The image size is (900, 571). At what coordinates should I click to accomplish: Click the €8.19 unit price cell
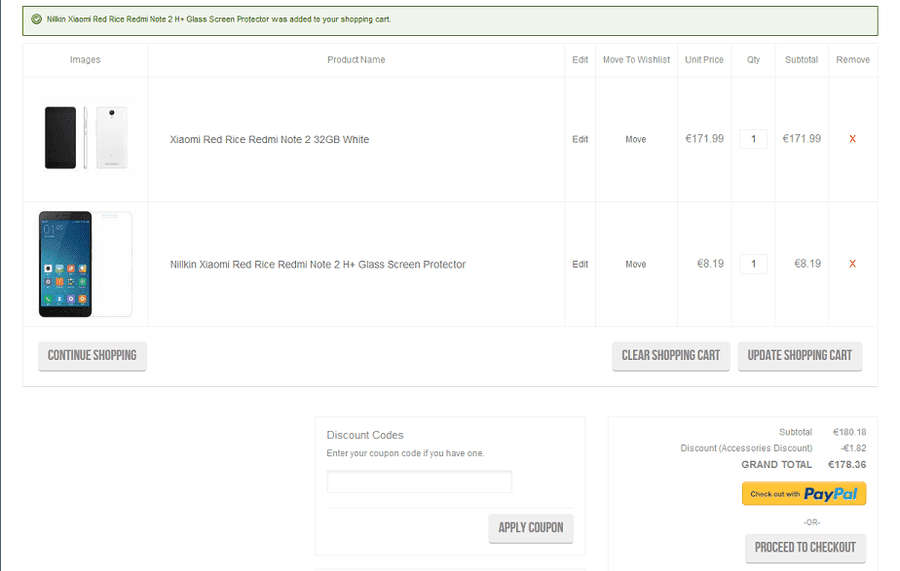click(x=710, y=264)
